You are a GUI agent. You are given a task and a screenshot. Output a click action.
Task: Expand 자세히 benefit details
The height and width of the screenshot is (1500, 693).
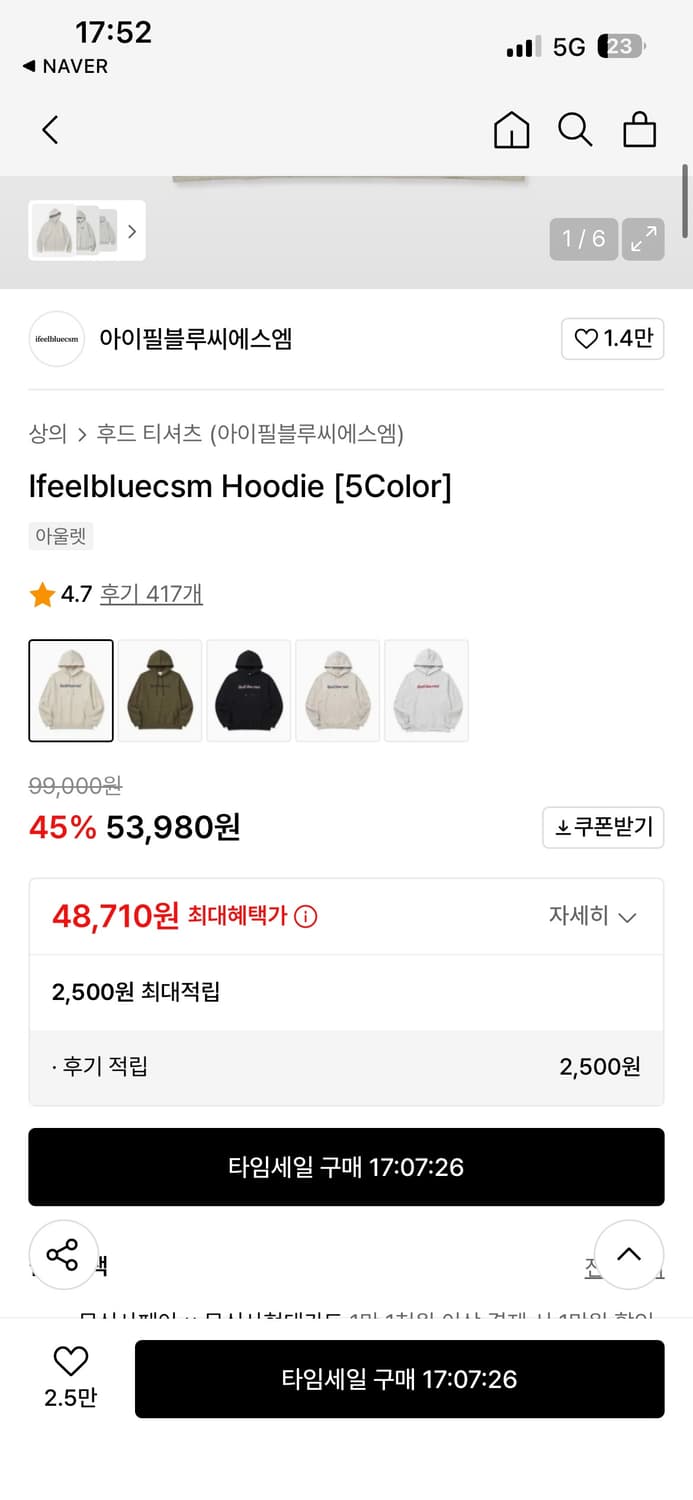point(592,916)
